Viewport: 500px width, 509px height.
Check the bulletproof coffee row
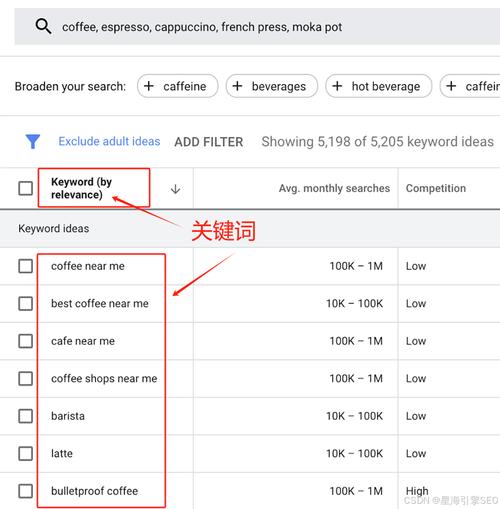click(x=26, y=491)
